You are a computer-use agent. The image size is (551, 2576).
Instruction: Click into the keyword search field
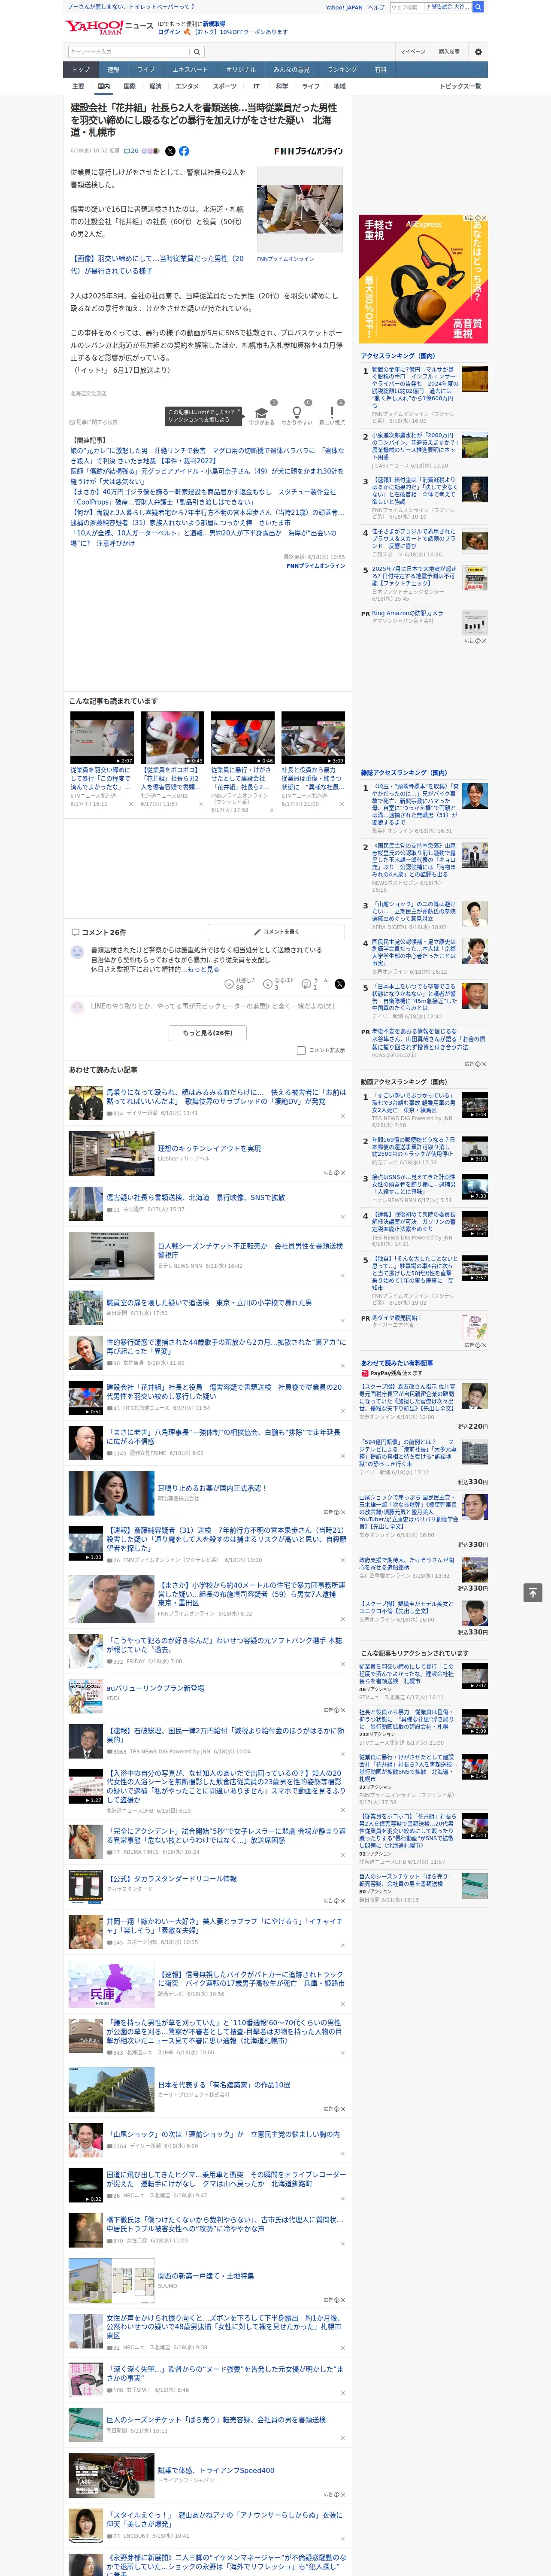129,51
